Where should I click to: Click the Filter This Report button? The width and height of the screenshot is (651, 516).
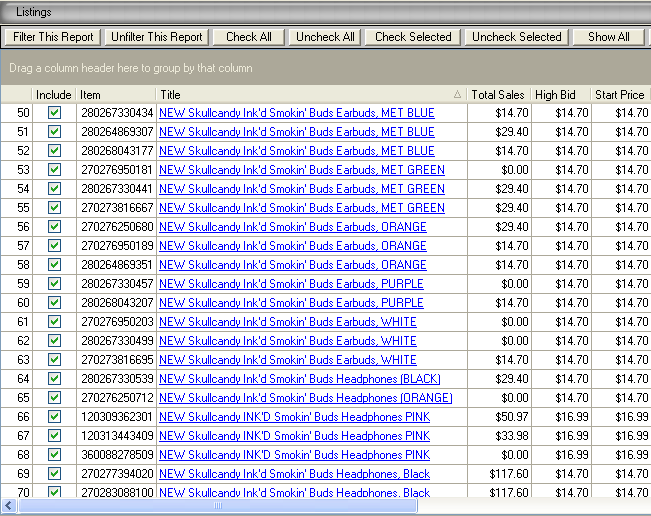pos(53,37)
